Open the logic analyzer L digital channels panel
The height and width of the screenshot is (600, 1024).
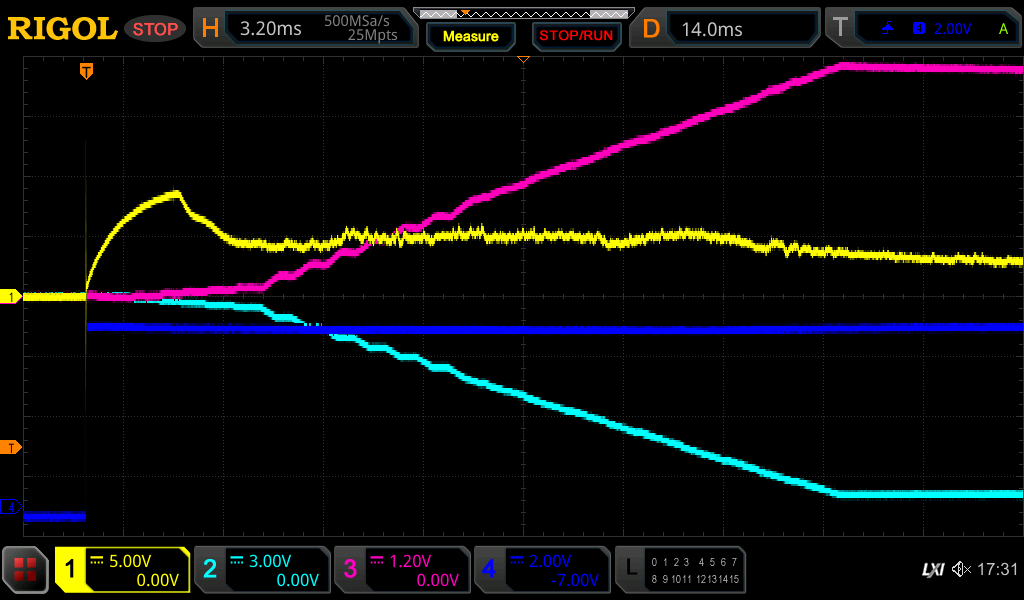pyautogui.click(x=680, y=569)
